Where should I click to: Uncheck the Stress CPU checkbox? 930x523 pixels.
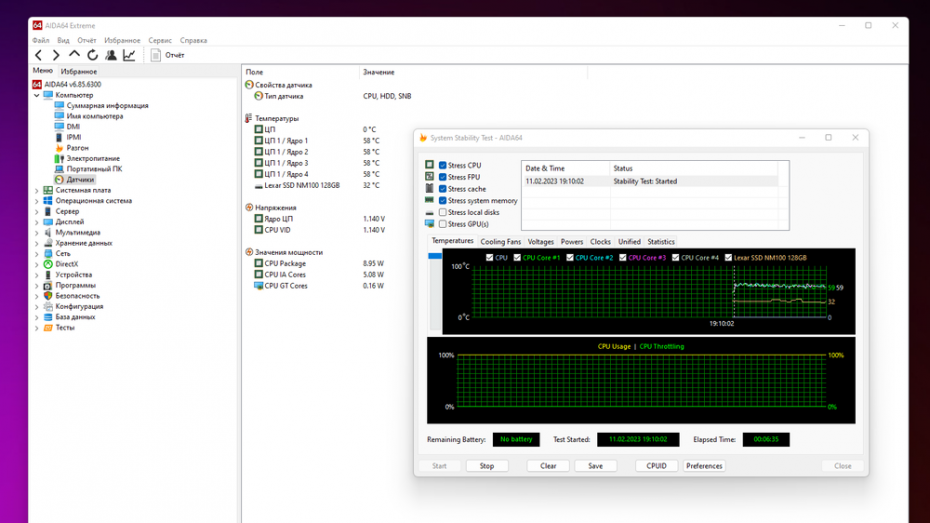tap(443, 165)
